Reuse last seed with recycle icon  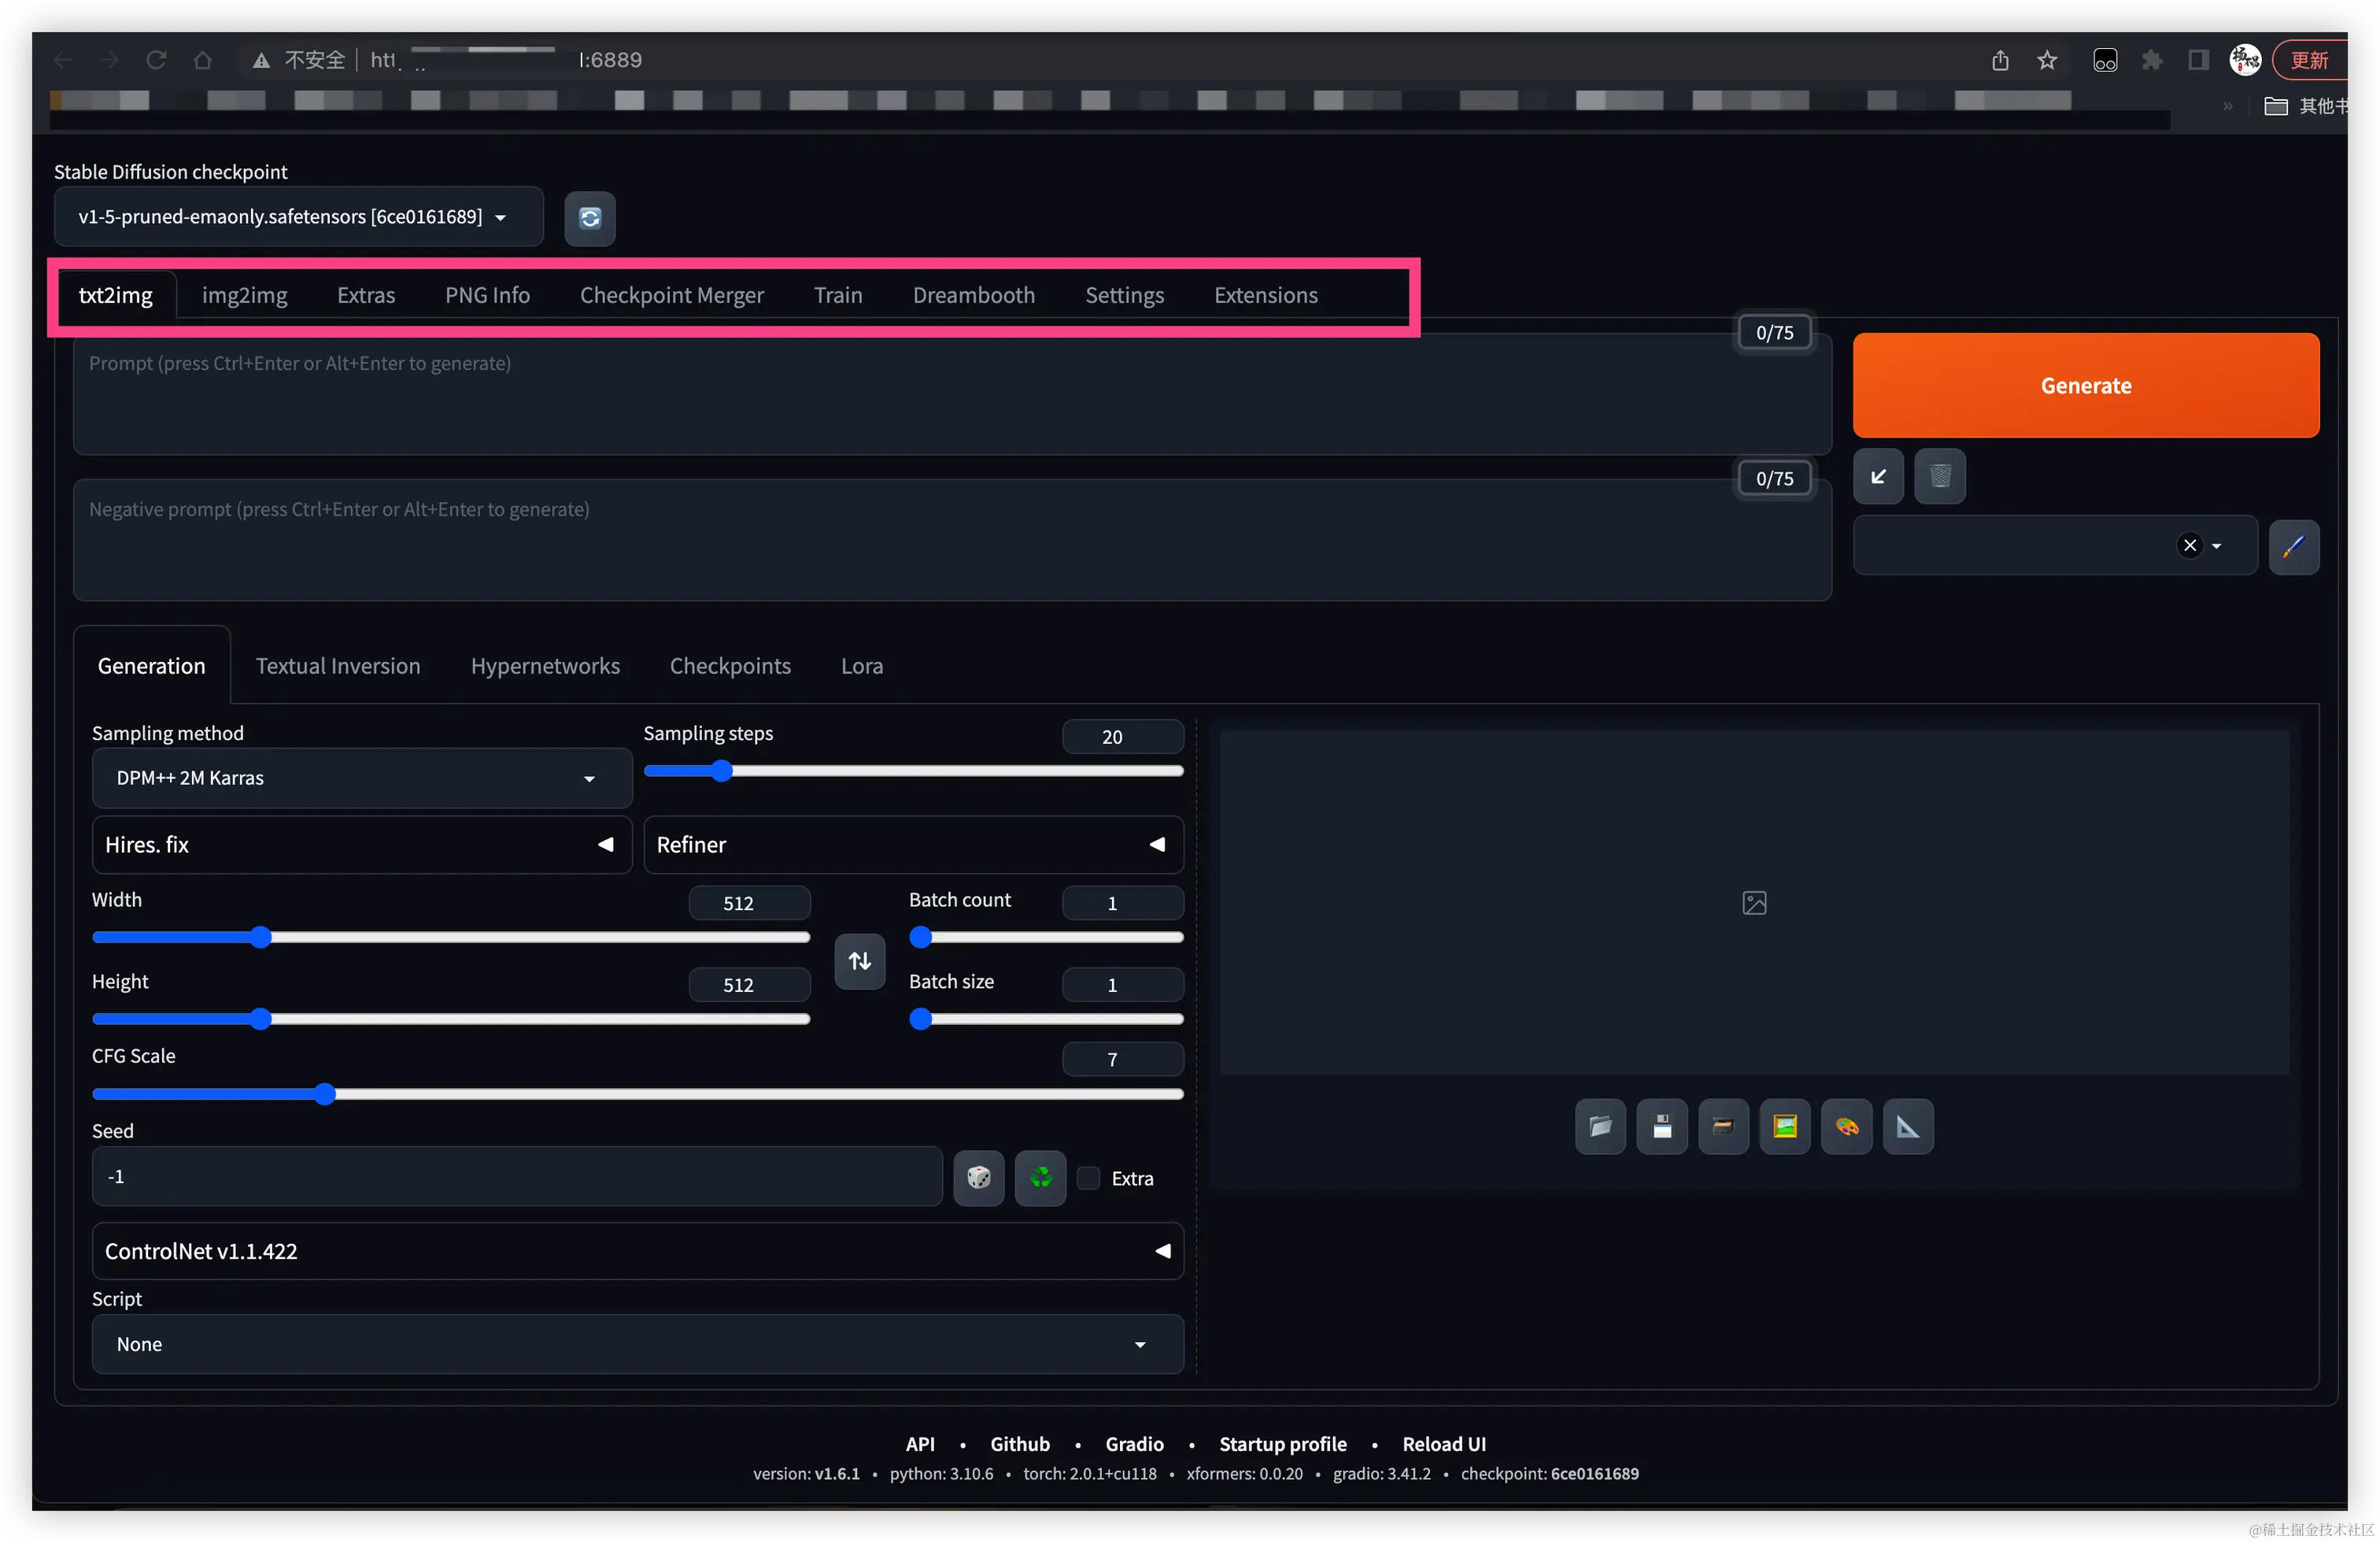pyautogui.click(x=1040, y=1177)
